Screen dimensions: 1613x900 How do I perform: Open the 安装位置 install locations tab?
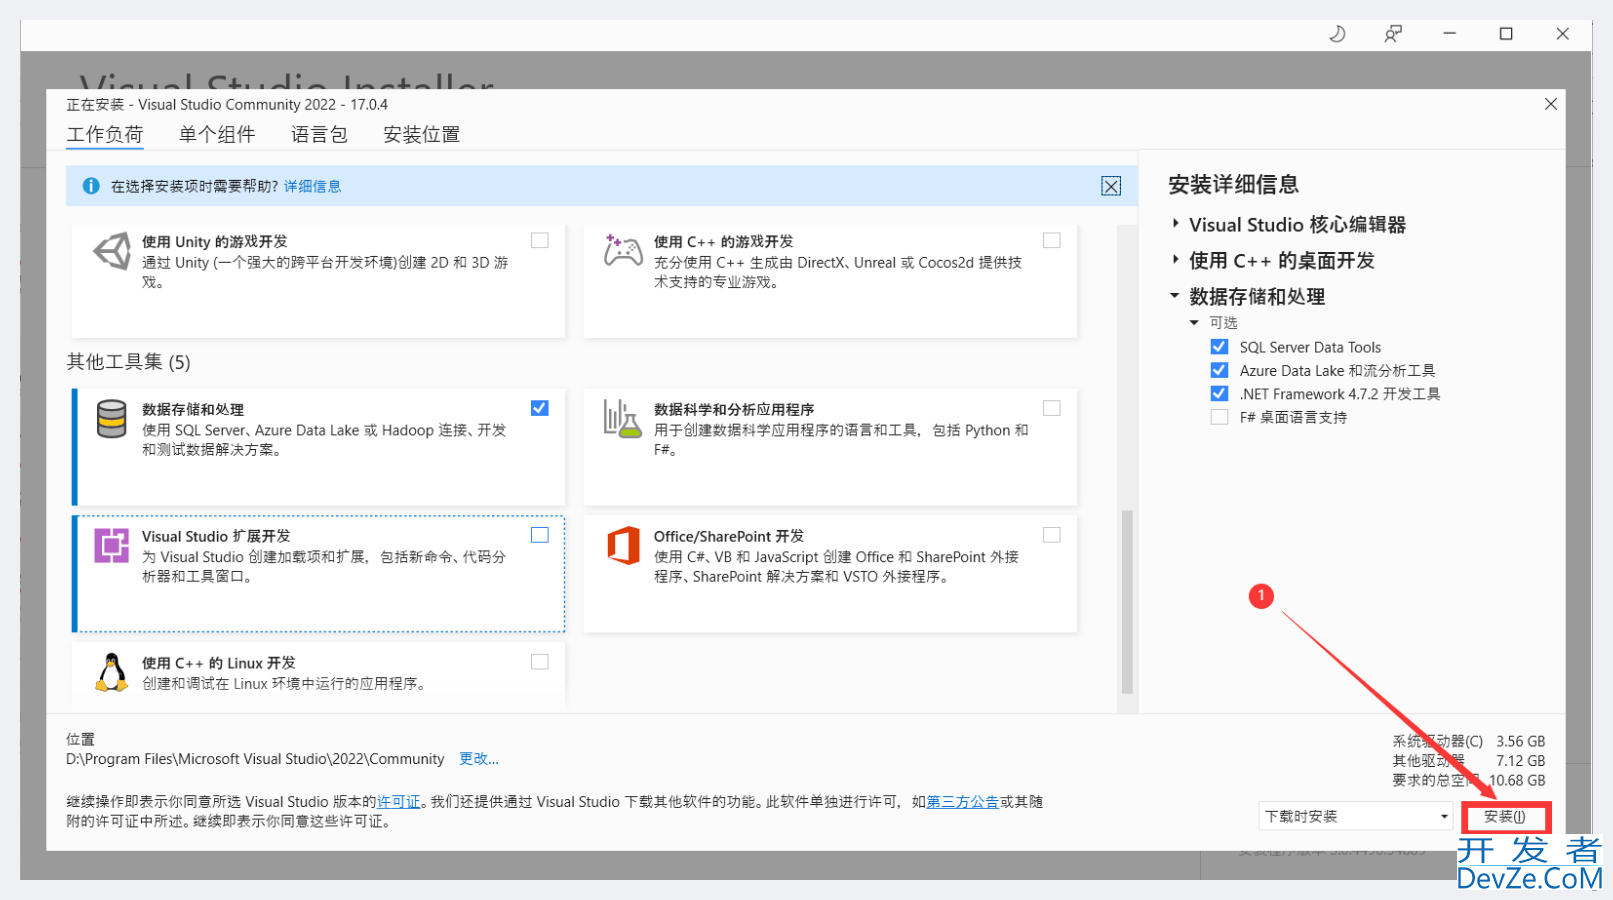[421, 134]
